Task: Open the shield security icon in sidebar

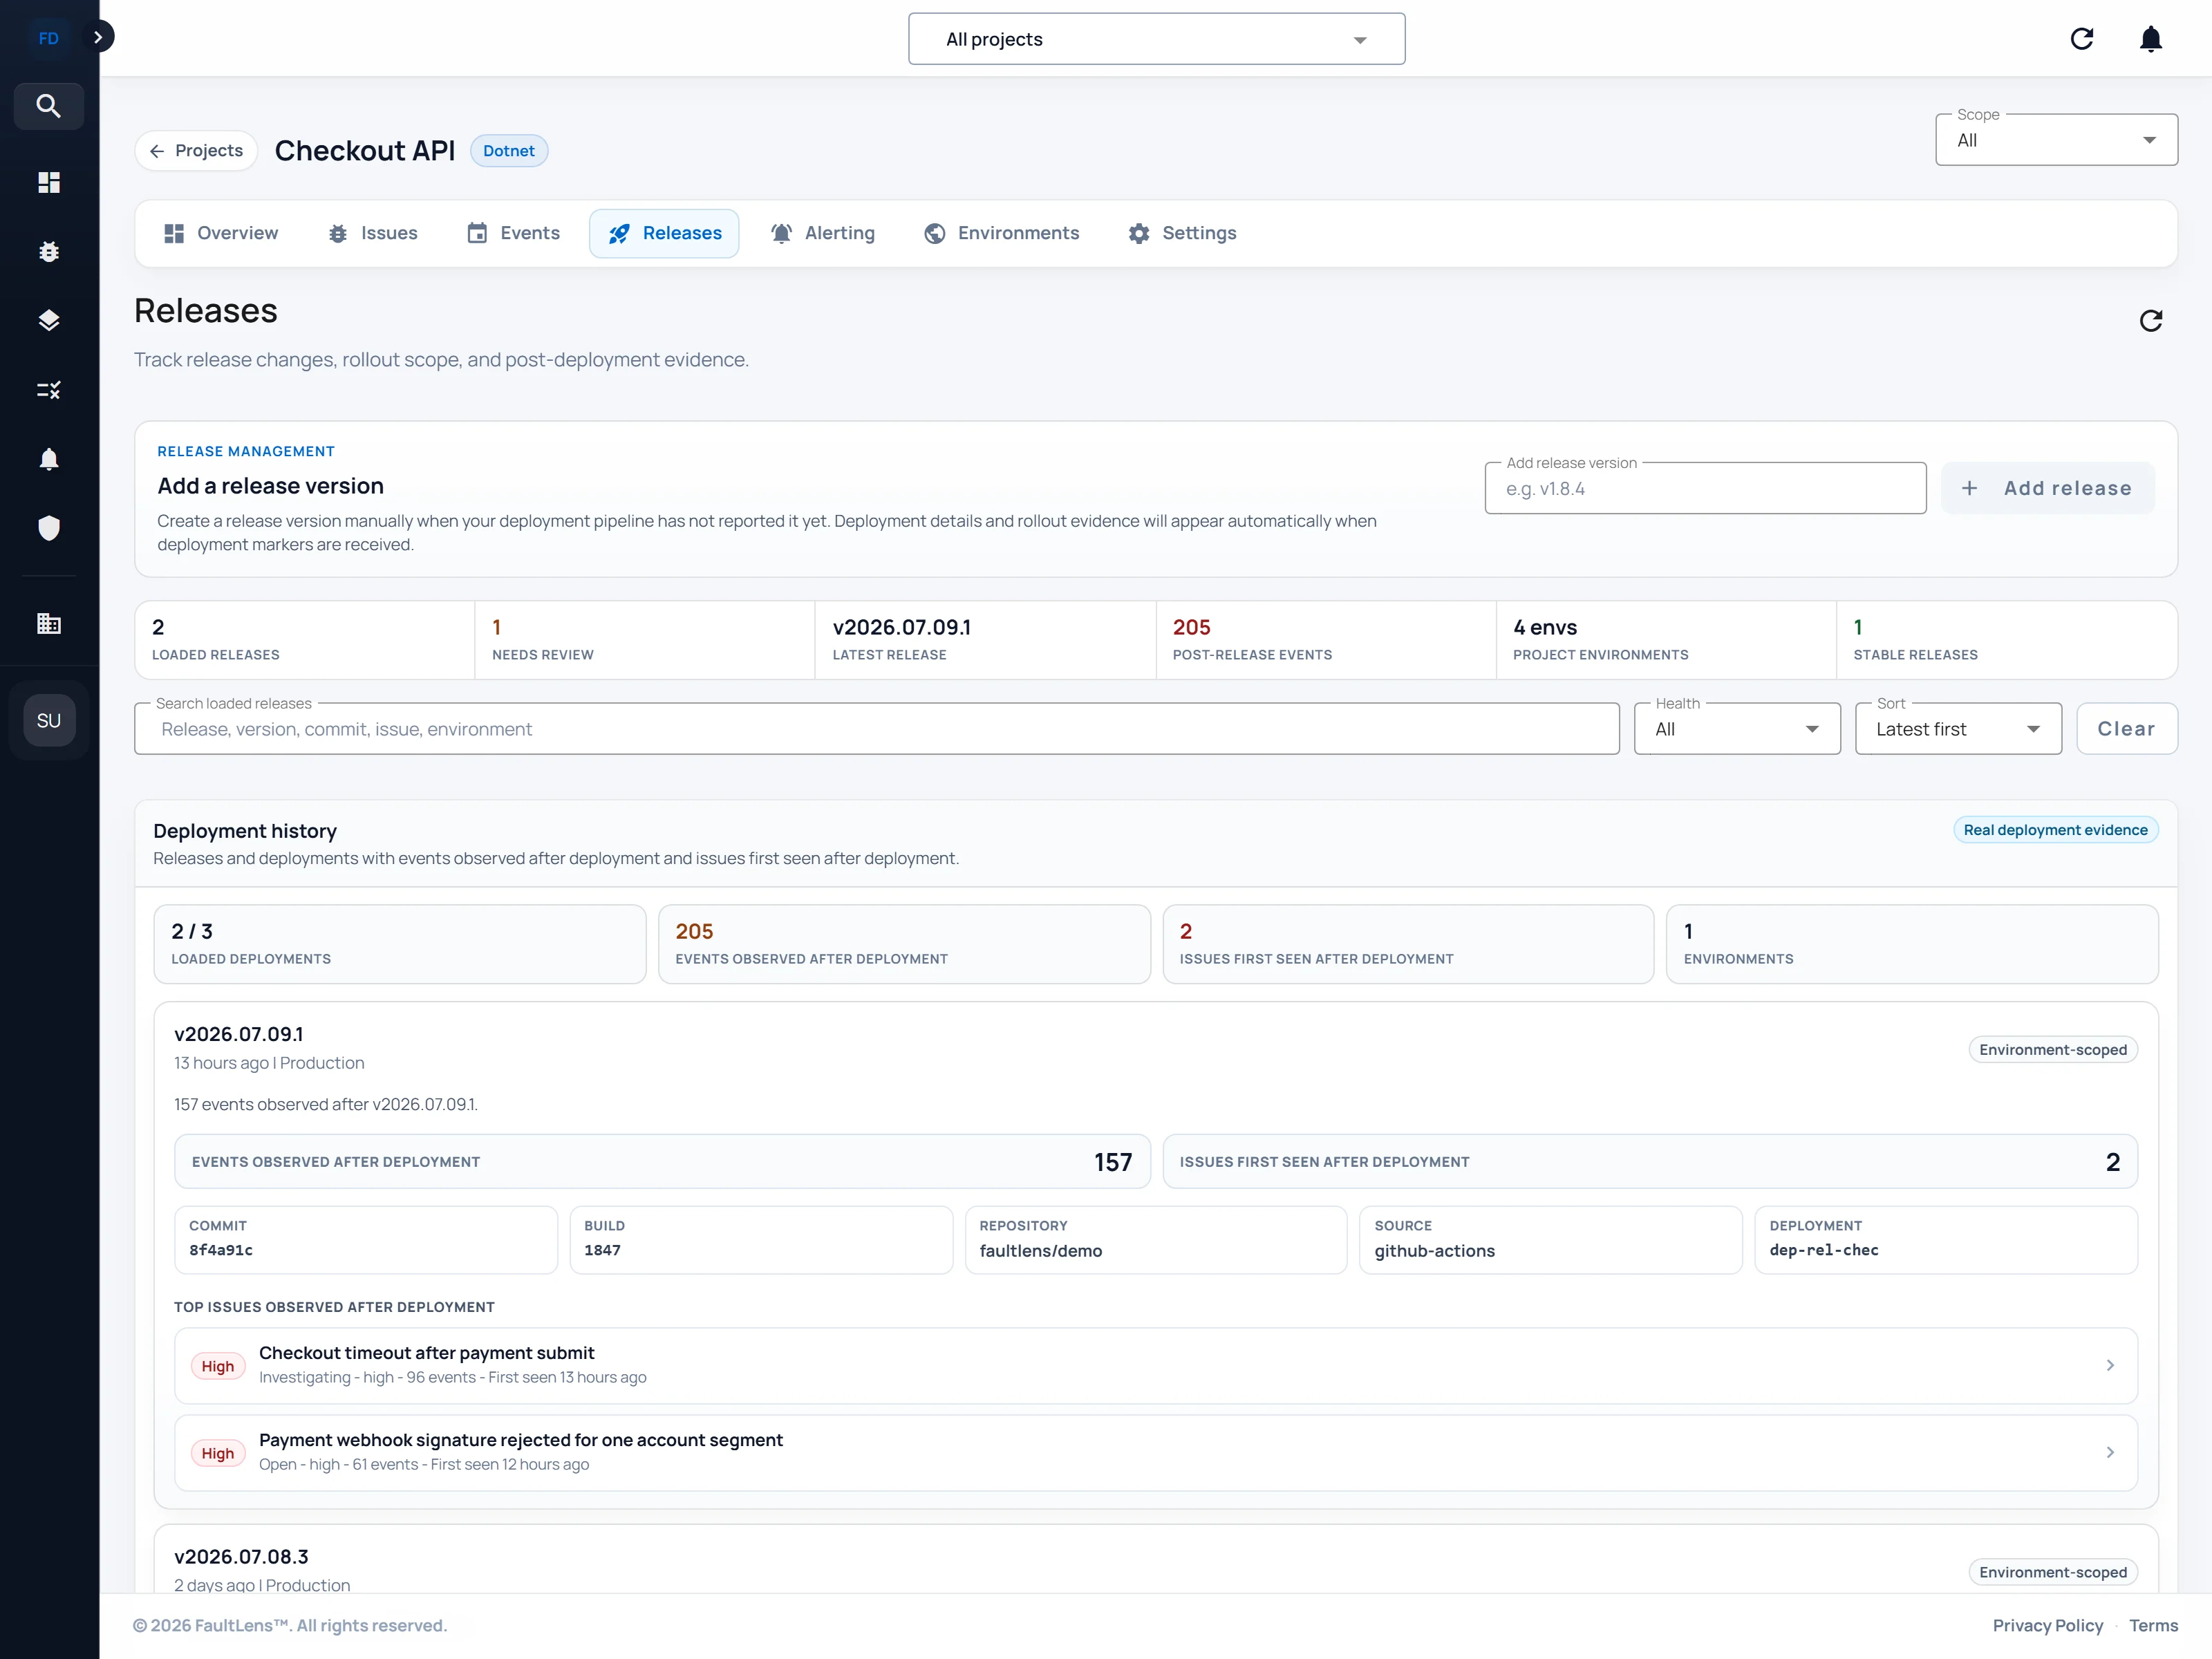Action: coord(48,527)
